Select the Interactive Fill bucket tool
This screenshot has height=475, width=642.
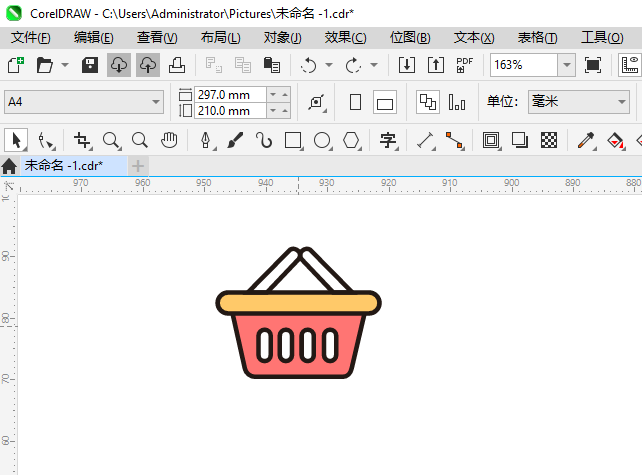coord(615,140)
